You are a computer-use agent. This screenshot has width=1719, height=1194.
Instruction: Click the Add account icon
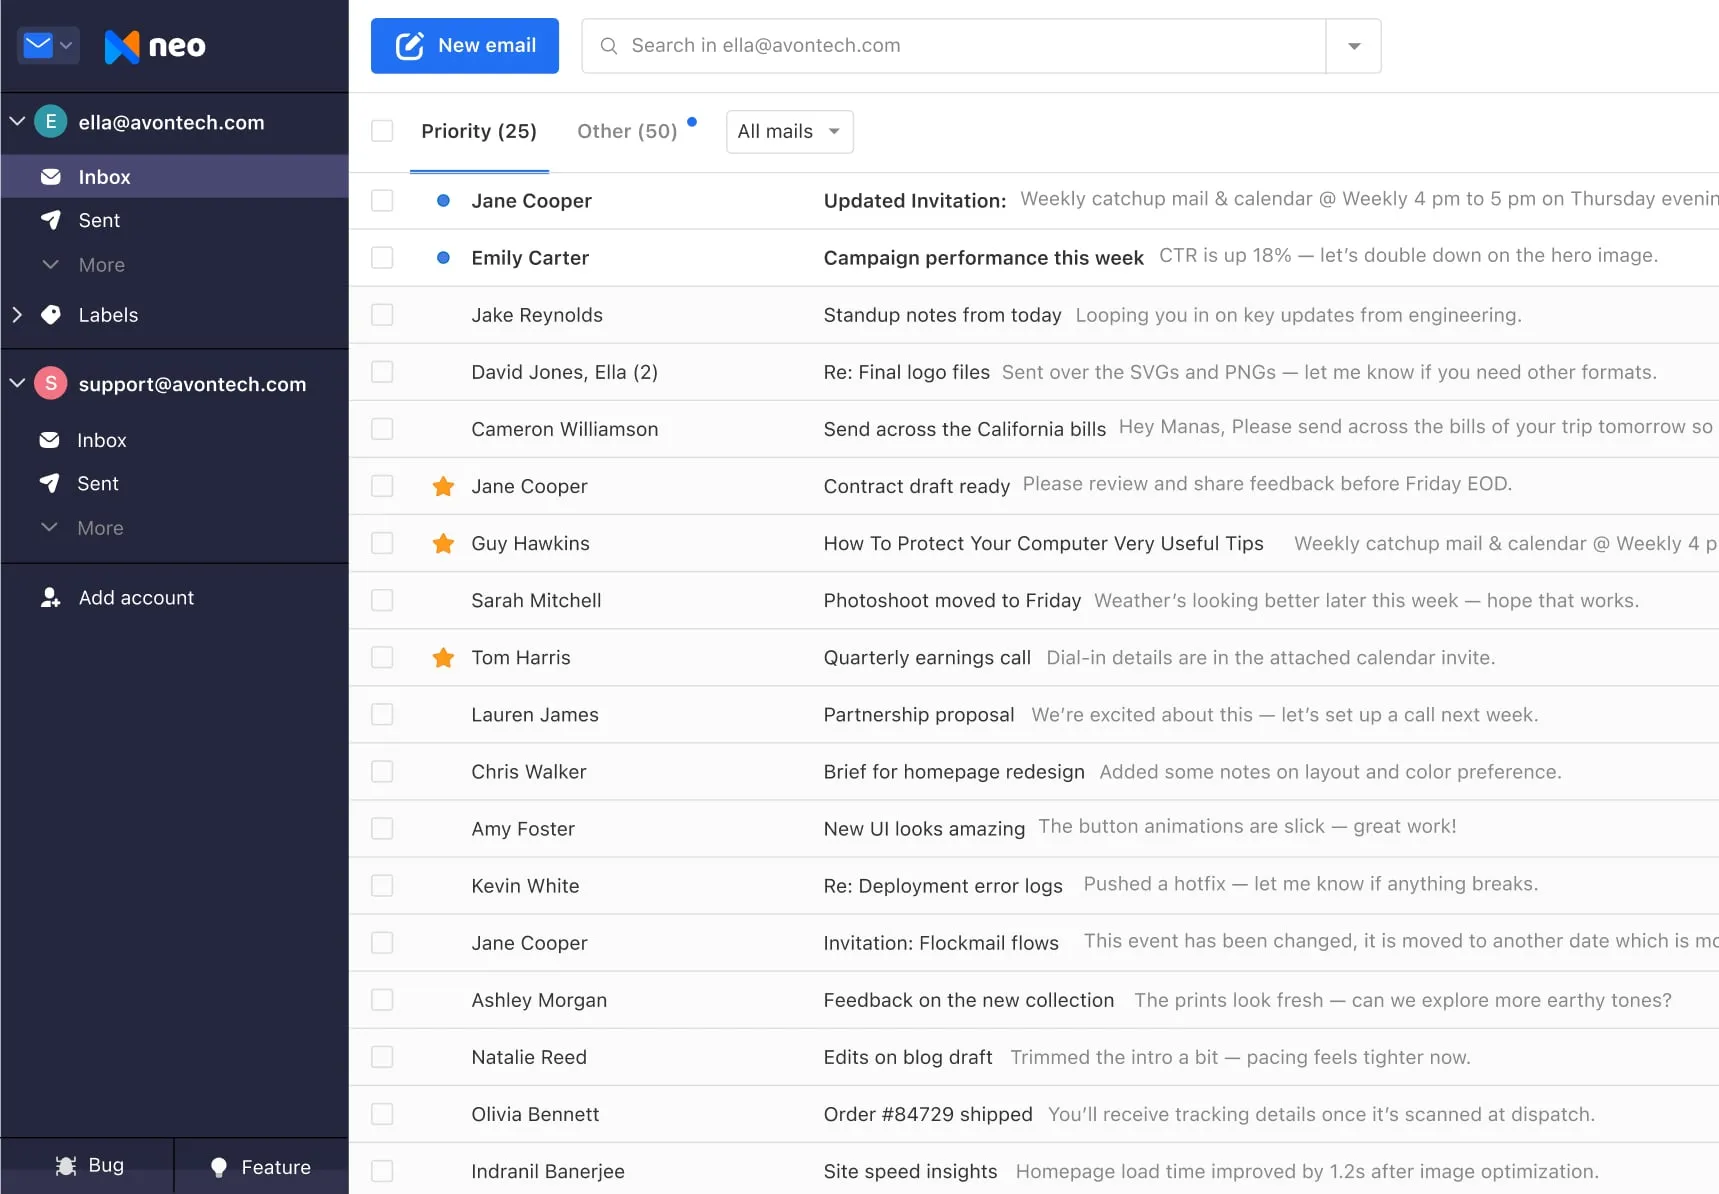pyautogui.click(x=50, y=598)
